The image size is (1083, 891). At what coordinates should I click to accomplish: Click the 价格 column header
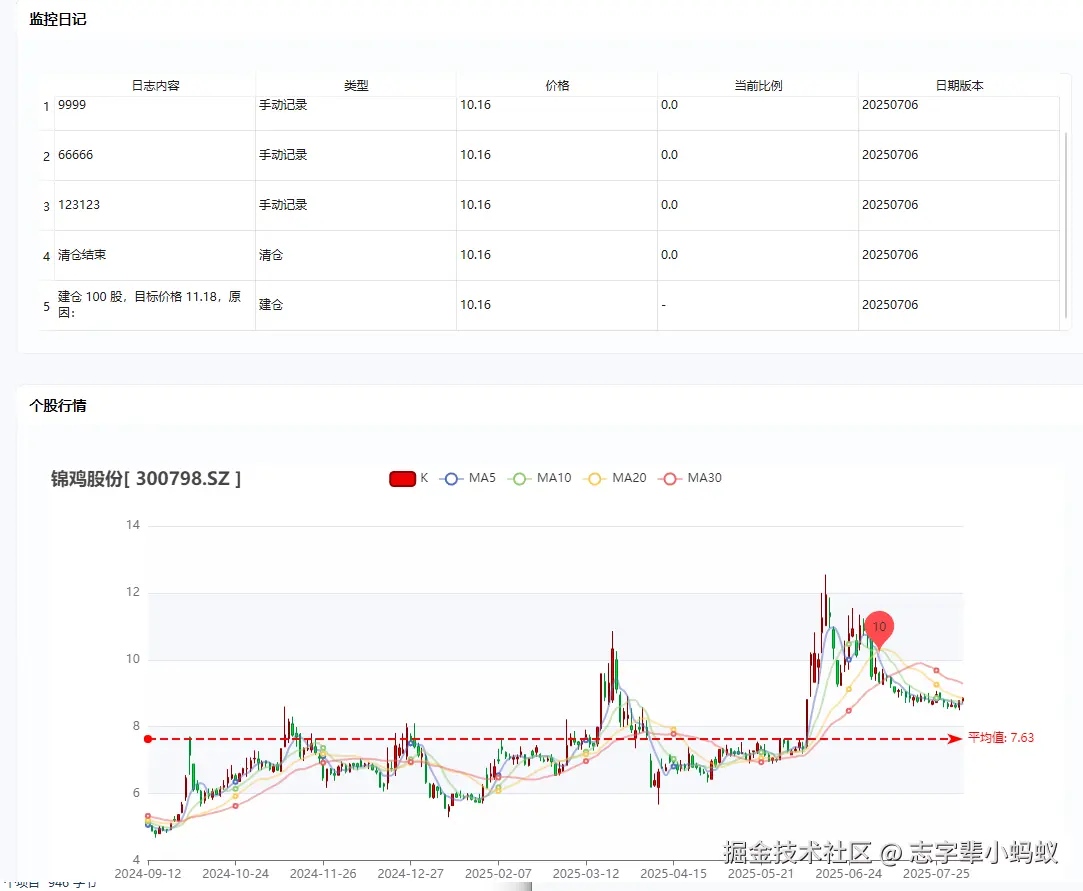pos(557,86)
